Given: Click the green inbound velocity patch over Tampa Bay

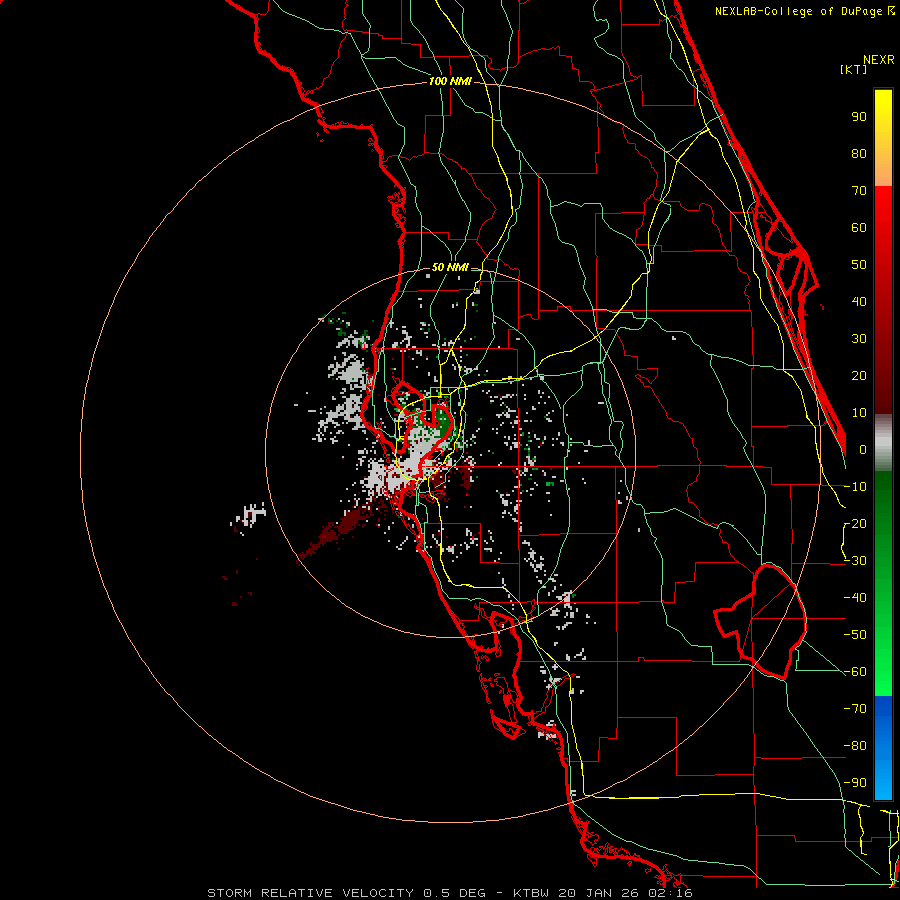Looking at the screenshot, I should pyautogui.click(x=441, y=422).
